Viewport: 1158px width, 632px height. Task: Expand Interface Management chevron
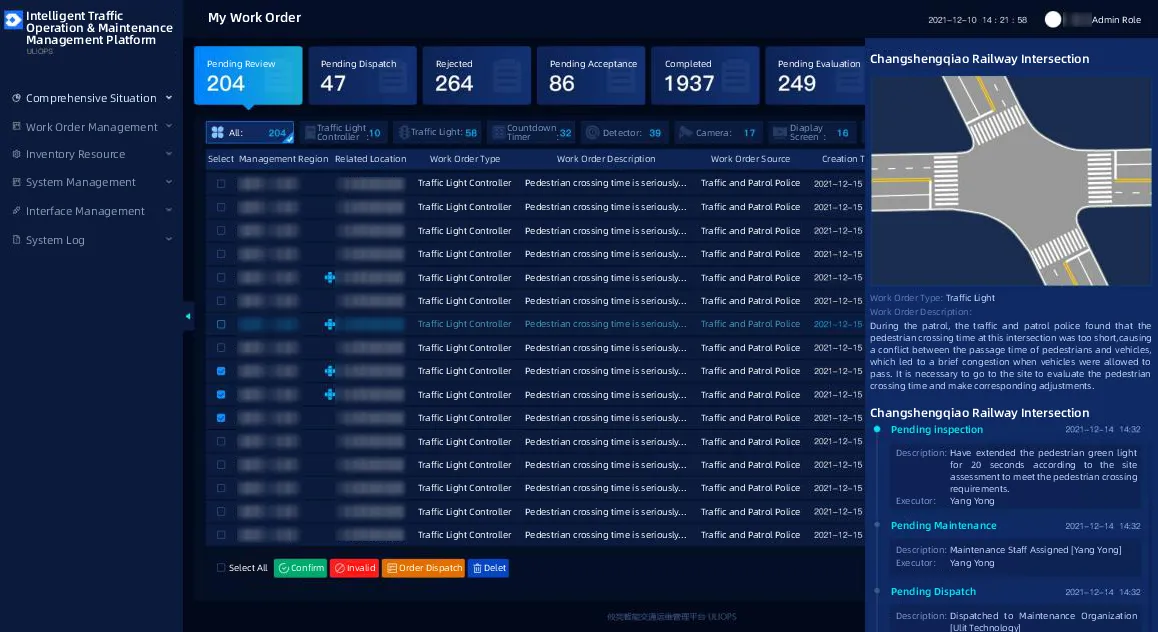[169, 210]
